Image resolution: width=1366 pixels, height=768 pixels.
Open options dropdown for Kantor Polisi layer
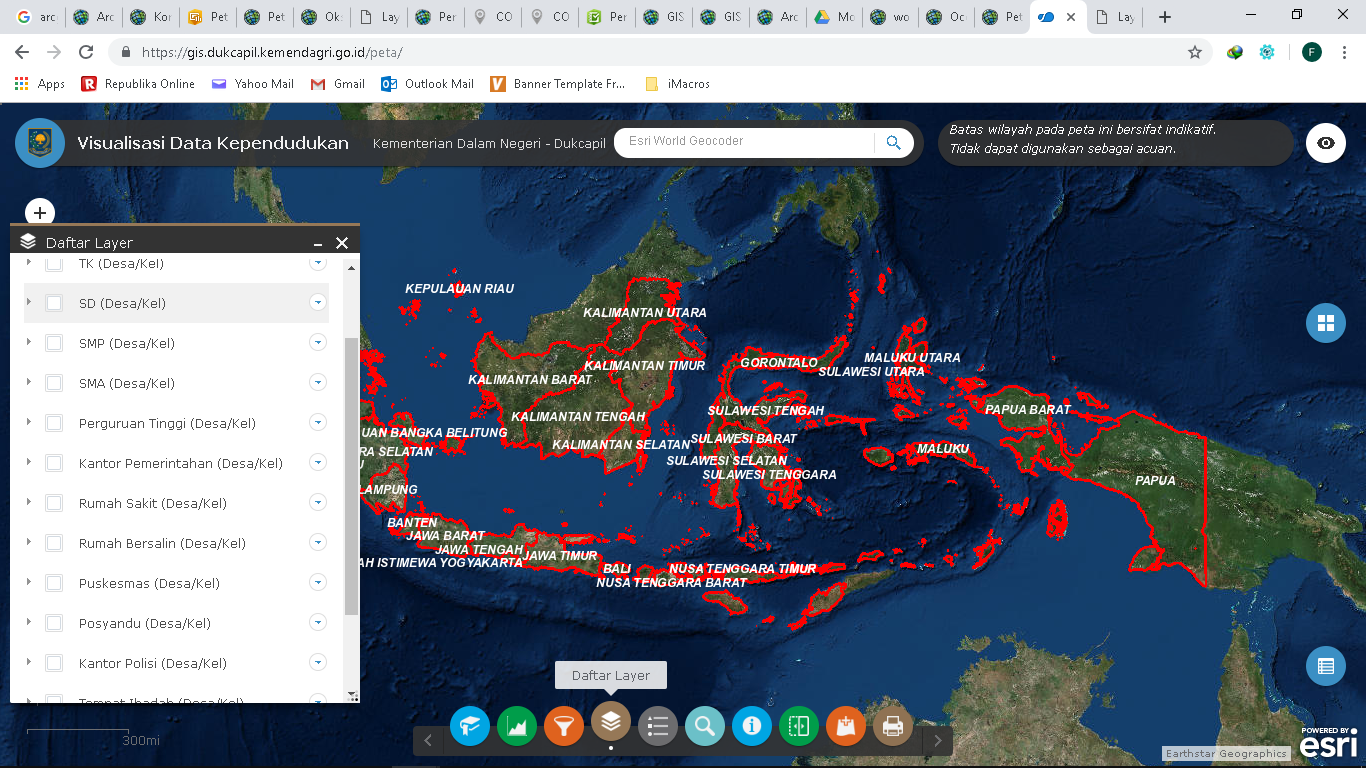318,663
